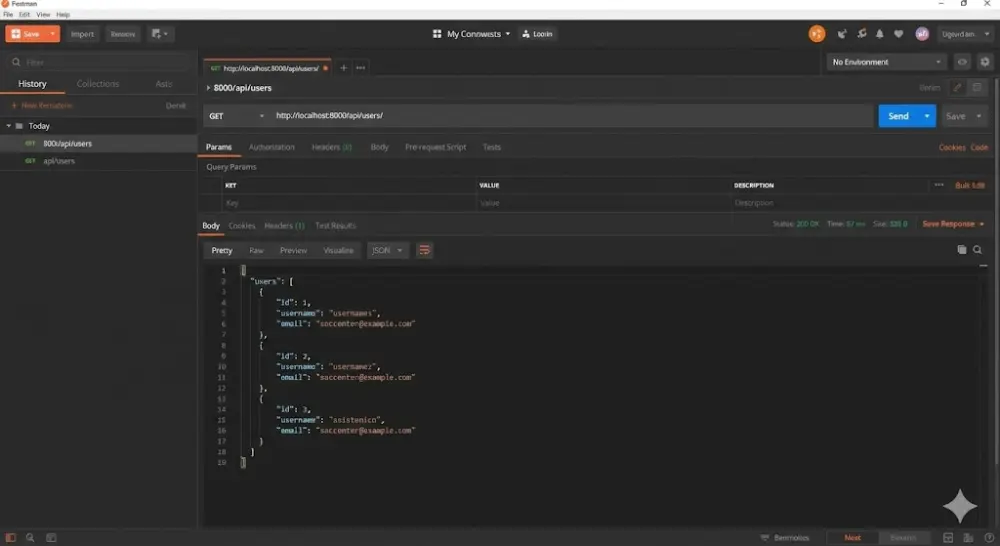Open My Conwwsts workspace dropdown

pyautogui.click(x=472, y=34)
